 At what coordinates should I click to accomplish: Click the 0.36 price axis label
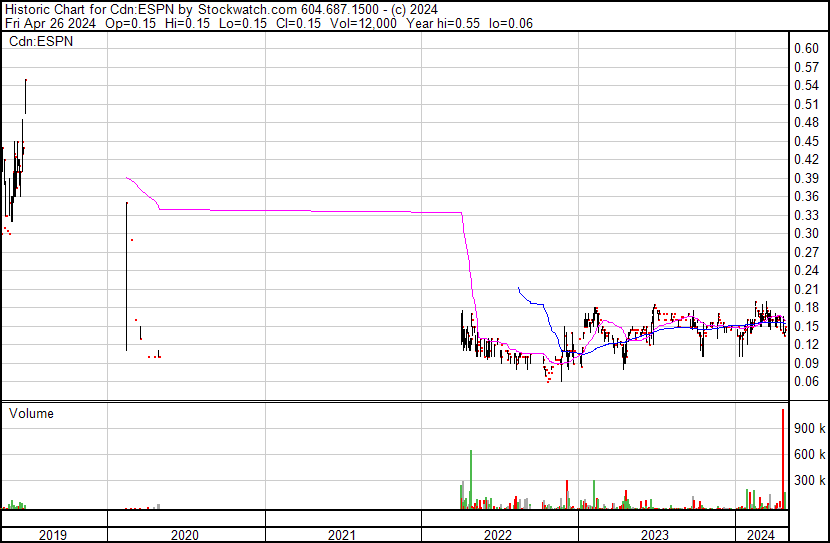[x=806, y=196]
